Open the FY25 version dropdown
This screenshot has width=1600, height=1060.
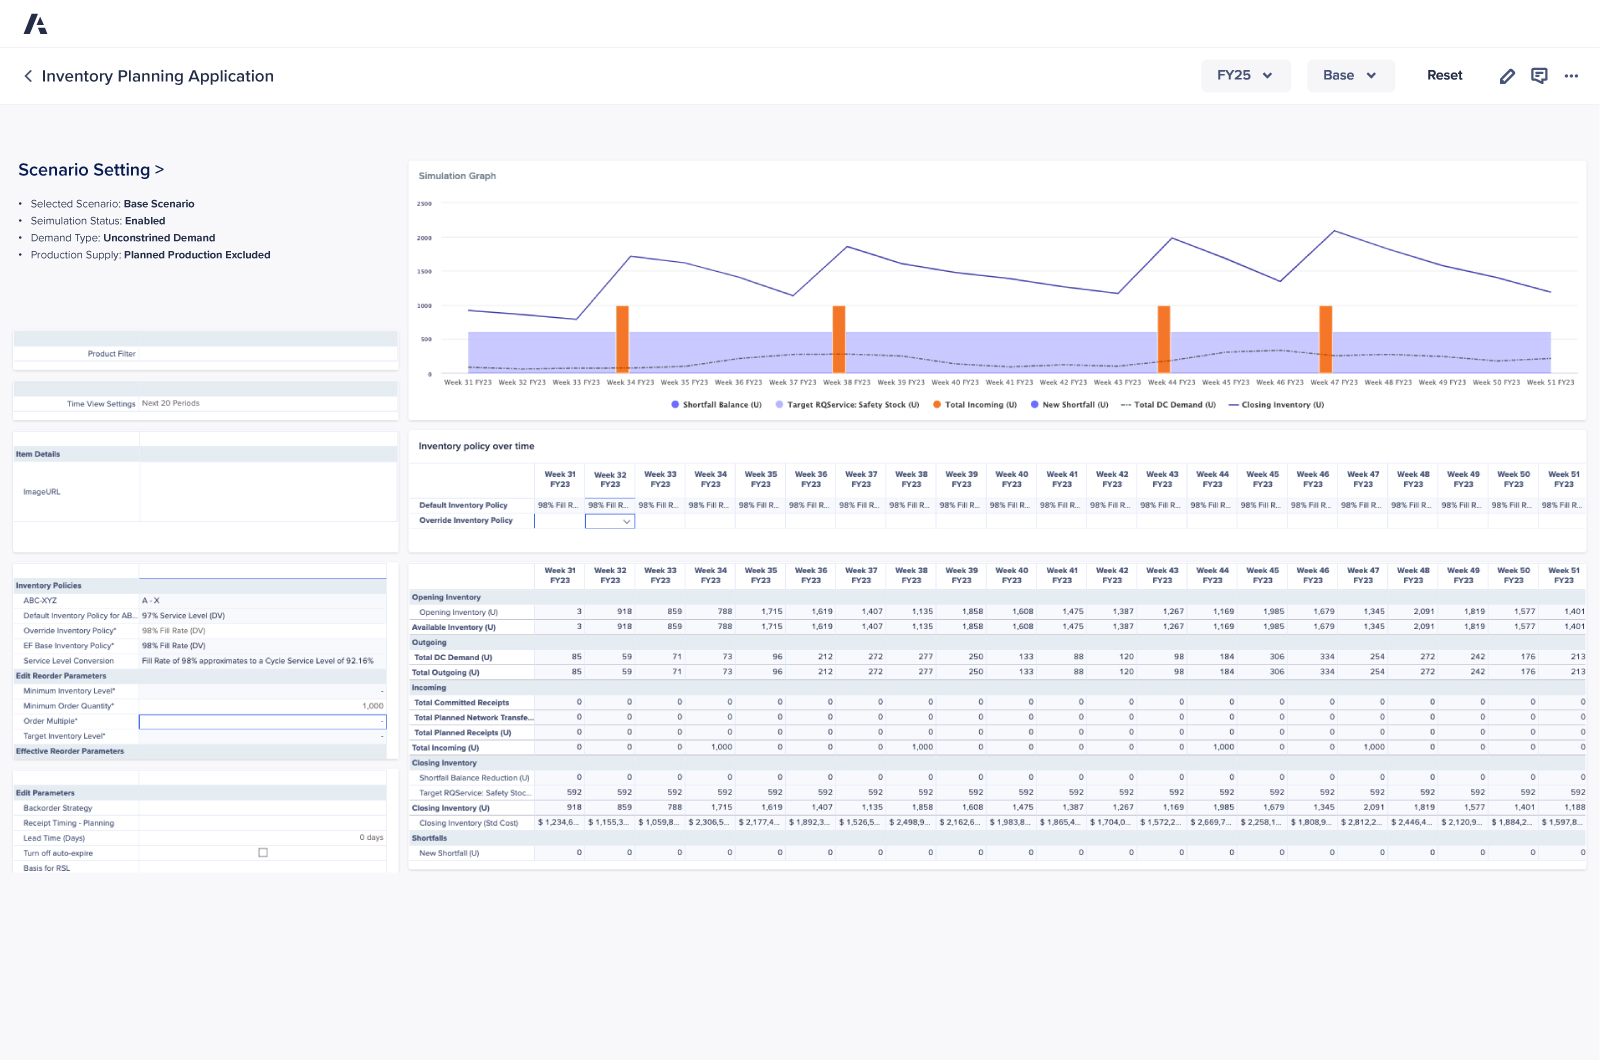click(1245, 75)
